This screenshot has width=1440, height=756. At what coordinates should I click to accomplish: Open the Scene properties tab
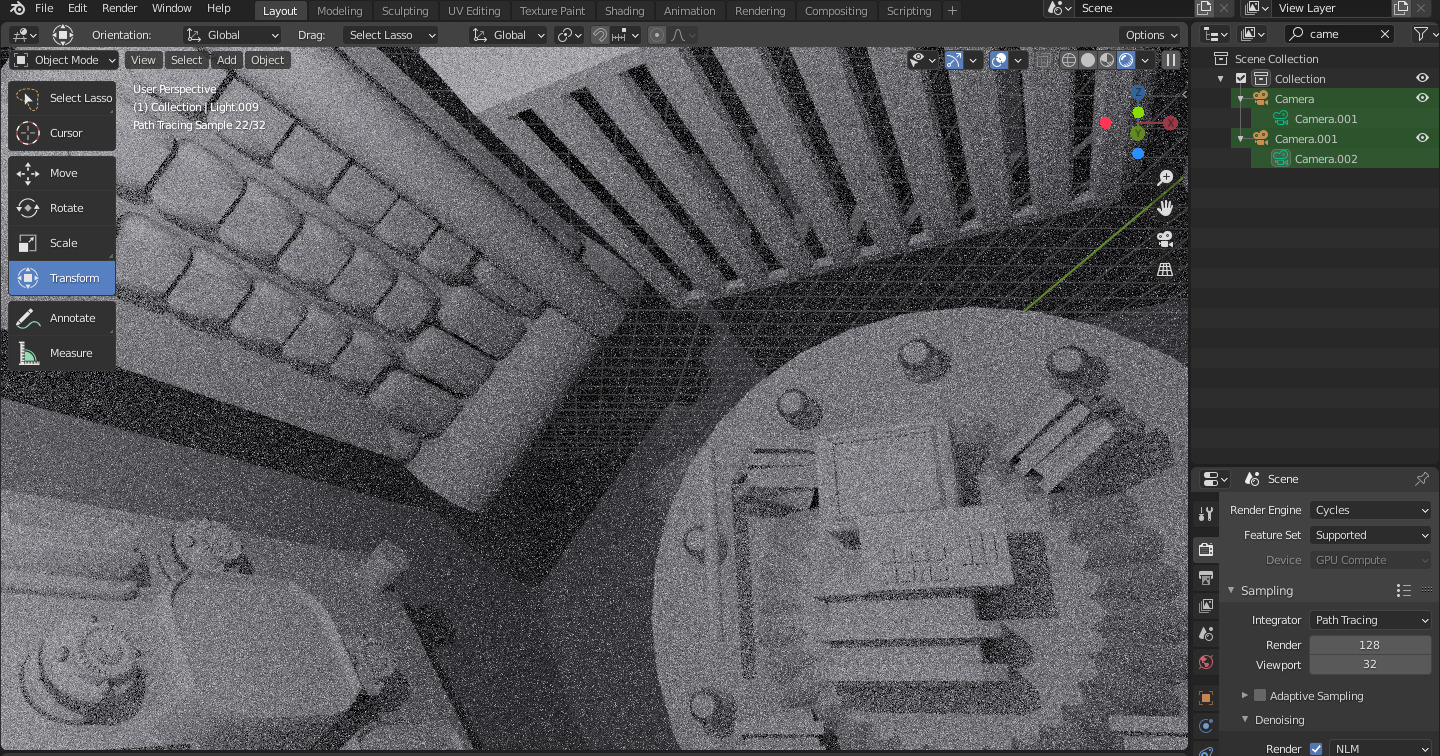tap(1206, 633)
